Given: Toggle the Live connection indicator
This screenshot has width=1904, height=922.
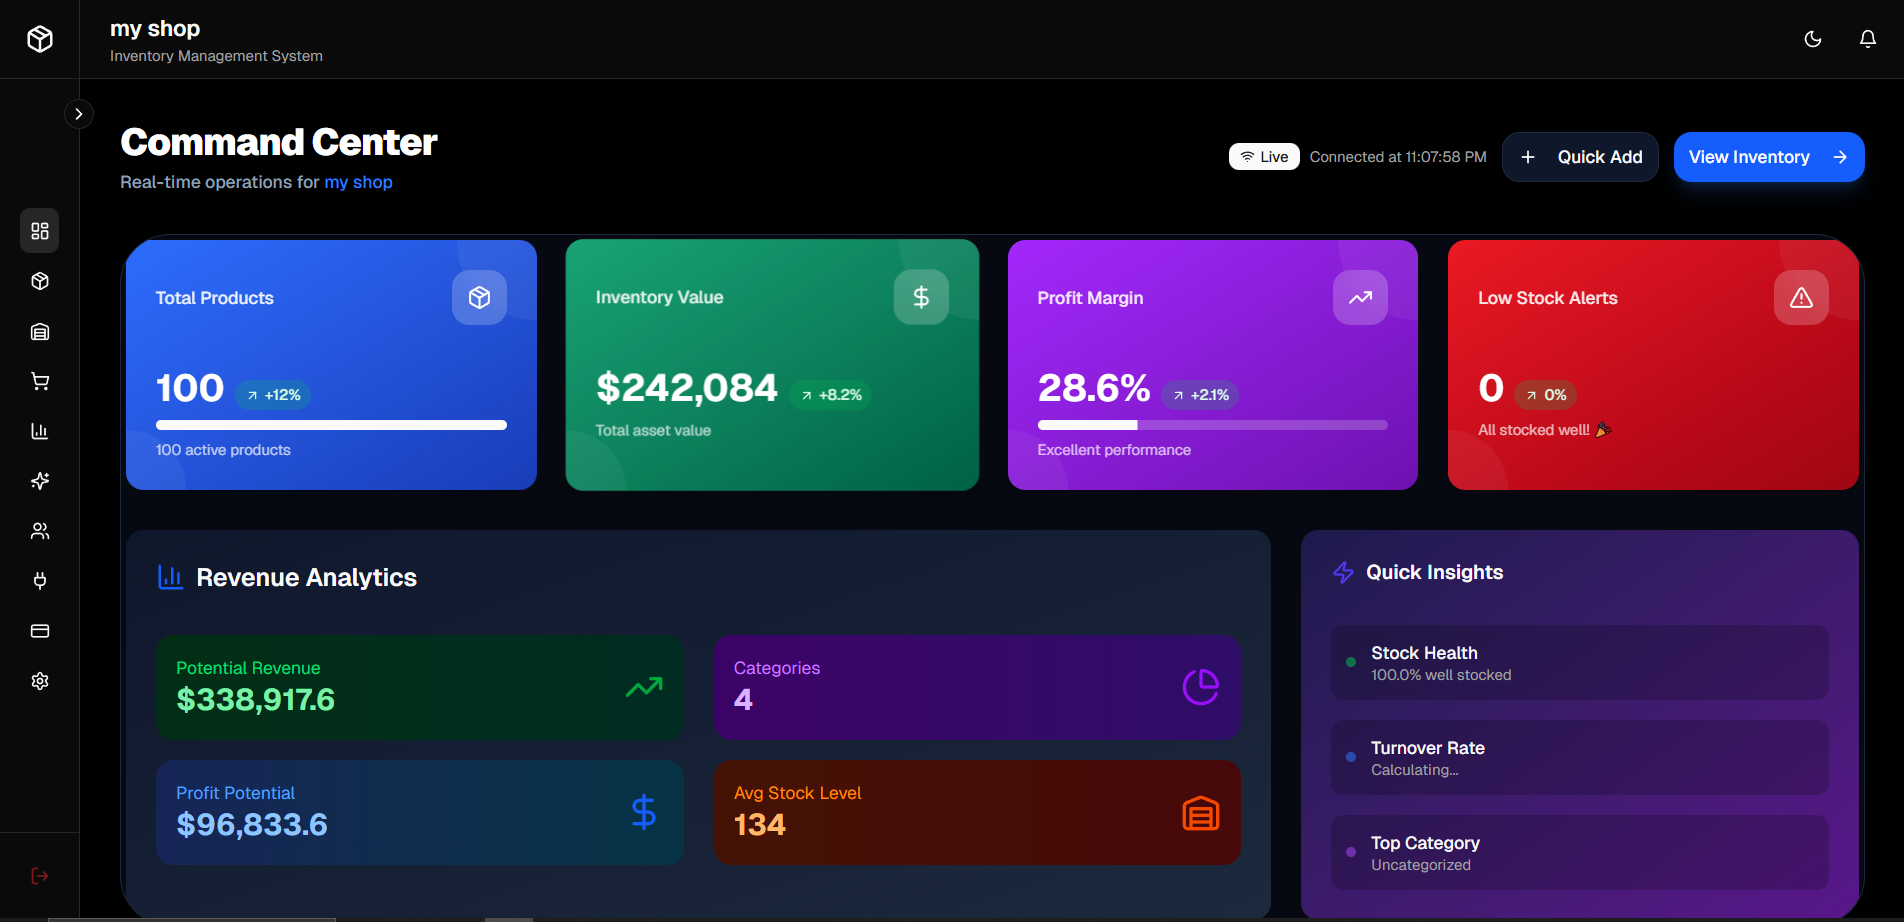Looking at the screenshot, I should coord(1264,156).
